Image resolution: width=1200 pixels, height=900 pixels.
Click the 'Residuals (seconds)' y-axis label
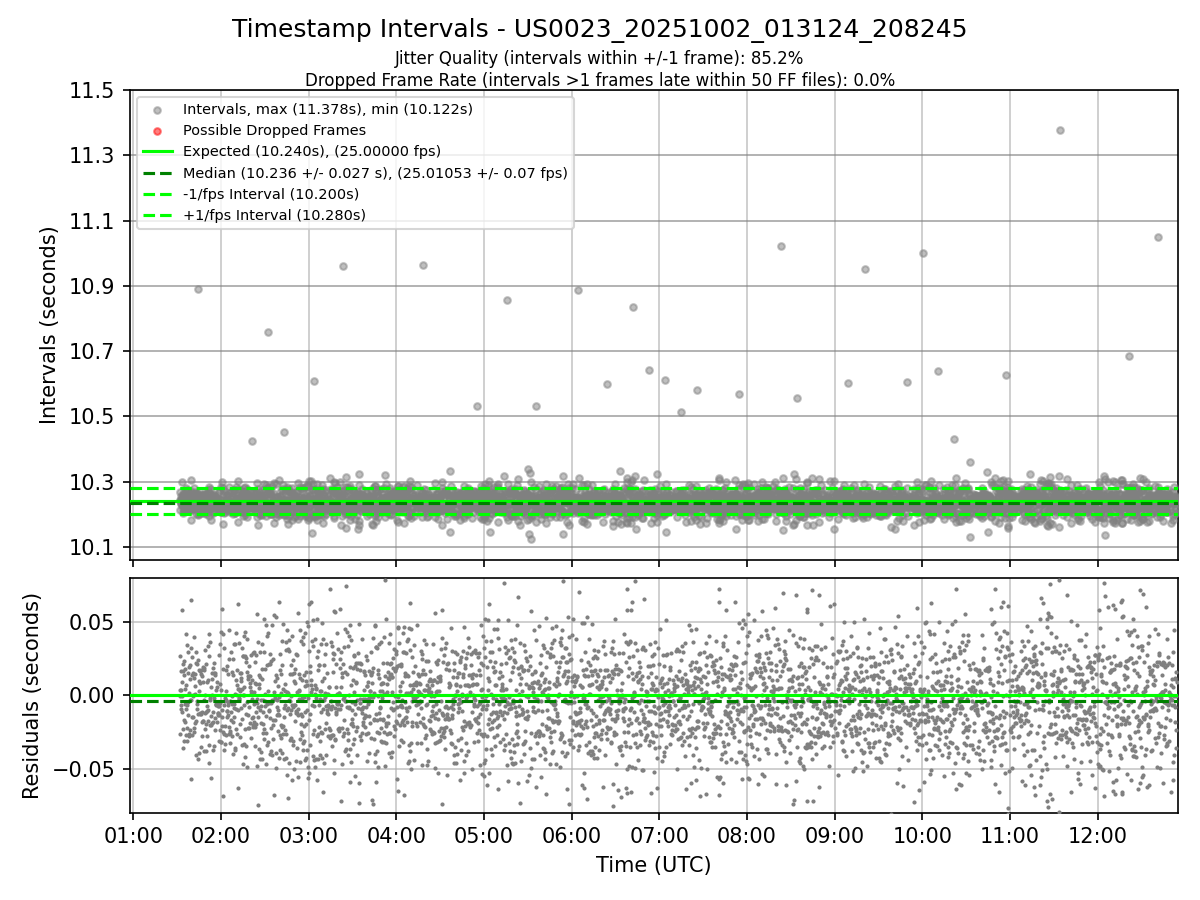(x=32, y=695)
